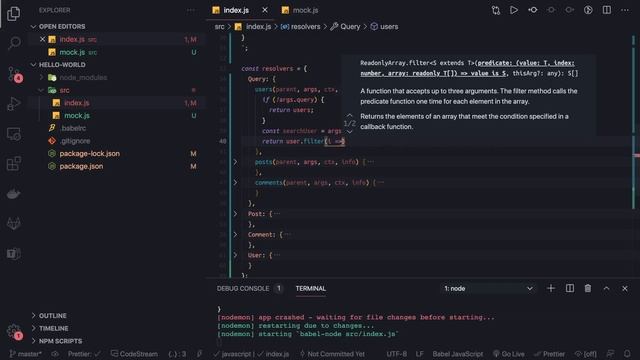Maximize the panel with chevron up
640x360 pixels.
pyautogui.click(x=606, y=289)
